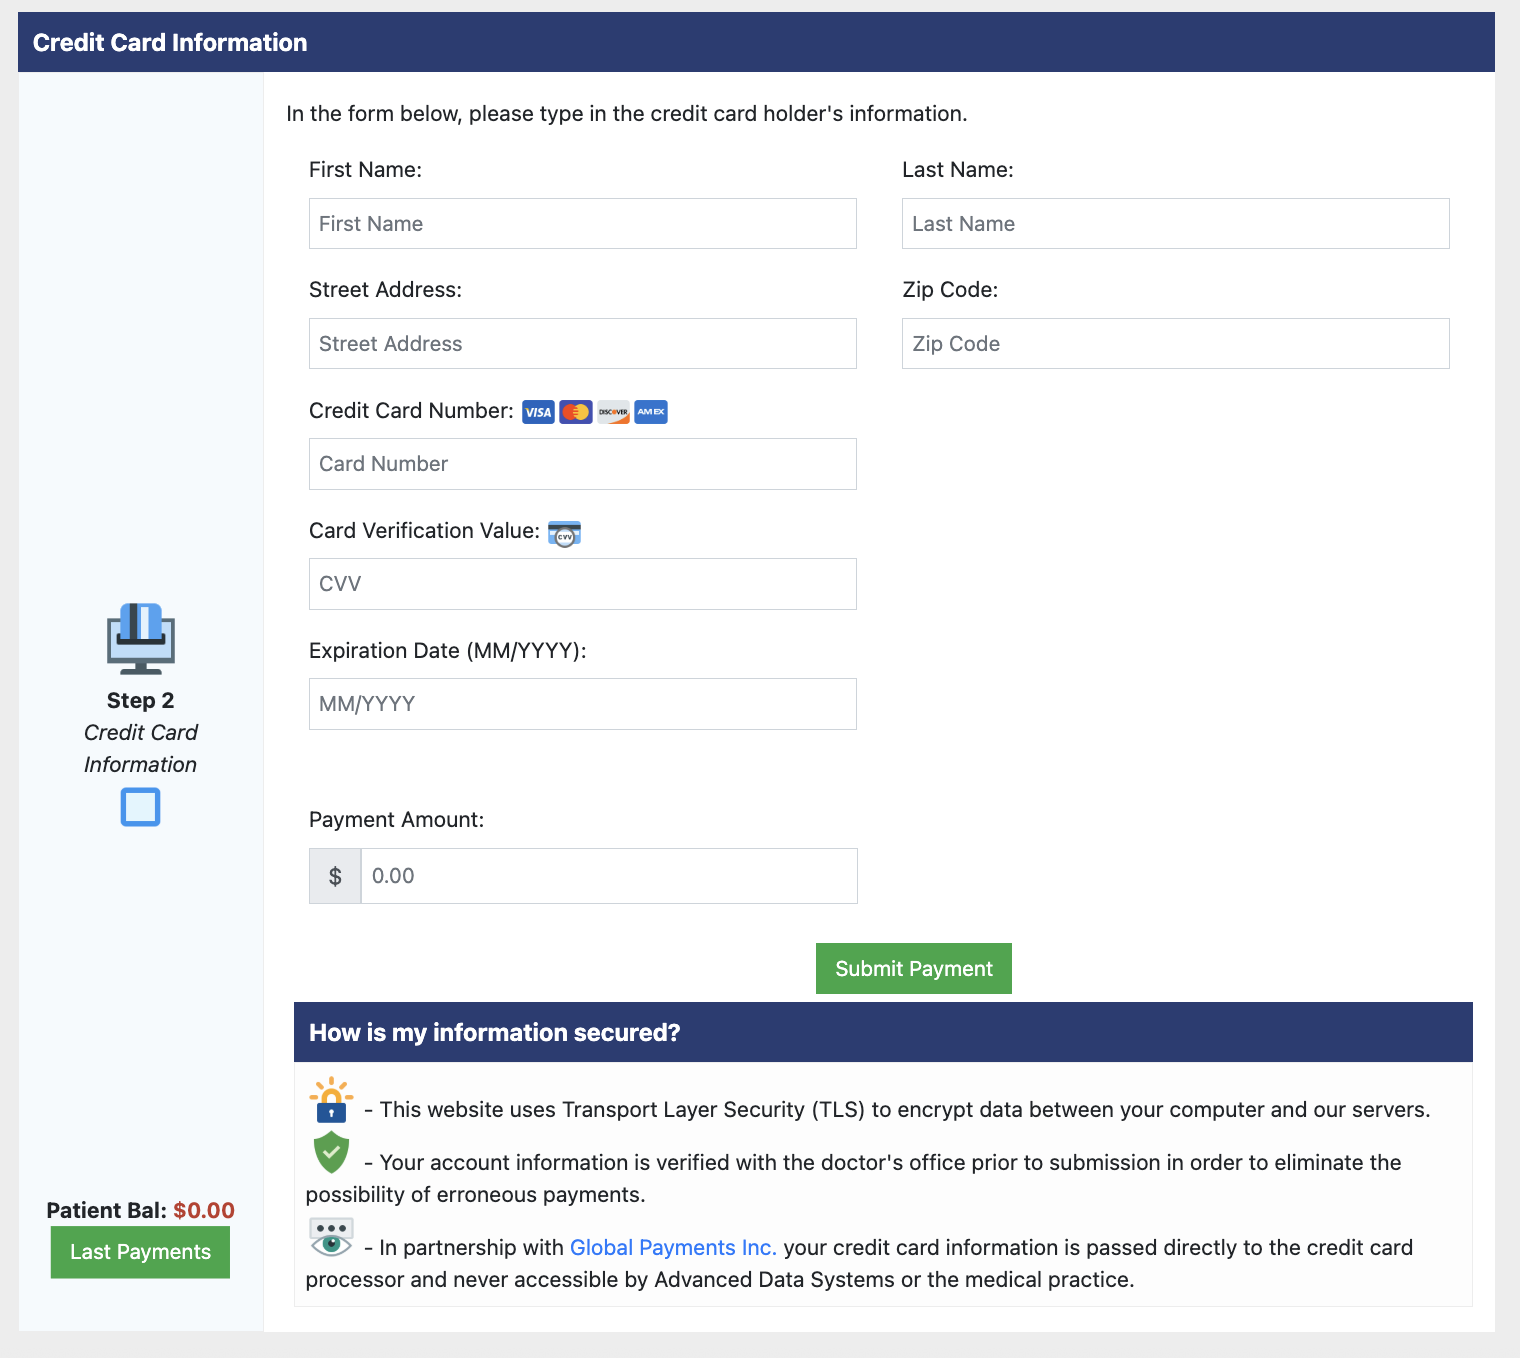Click the Discover card icon

pyautogui.click(x=613, y=411)
